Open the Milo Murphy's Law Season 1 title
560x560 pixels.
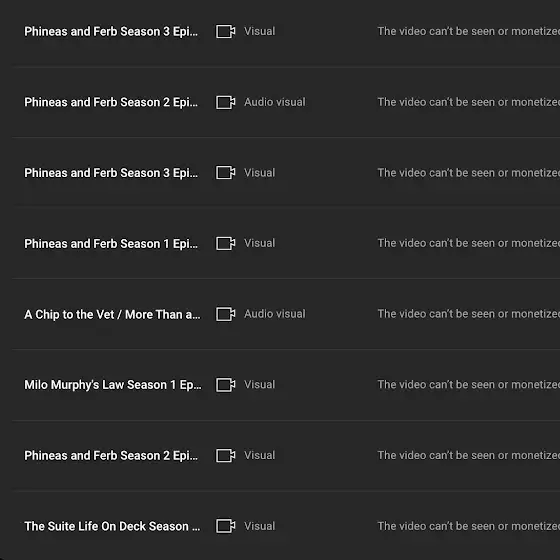coord(112,385)
